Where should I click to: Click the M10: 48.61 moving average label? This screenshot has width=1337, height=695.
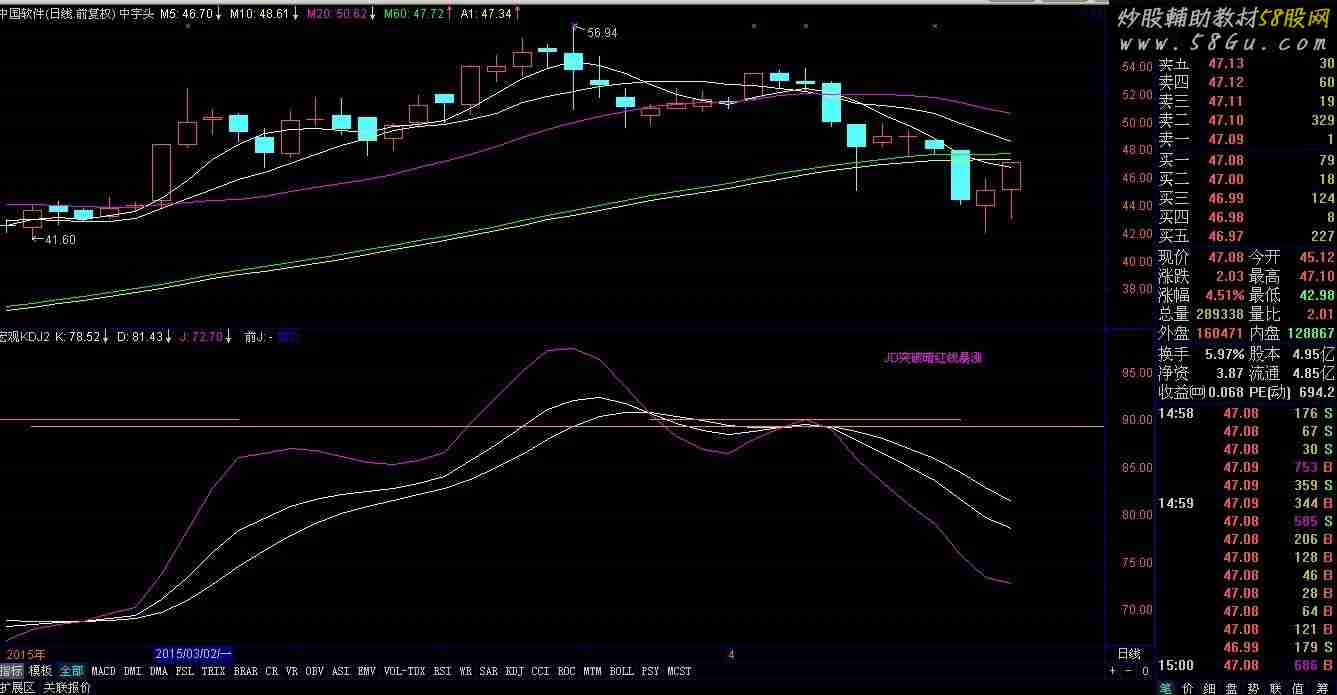[x=260, y=14]
